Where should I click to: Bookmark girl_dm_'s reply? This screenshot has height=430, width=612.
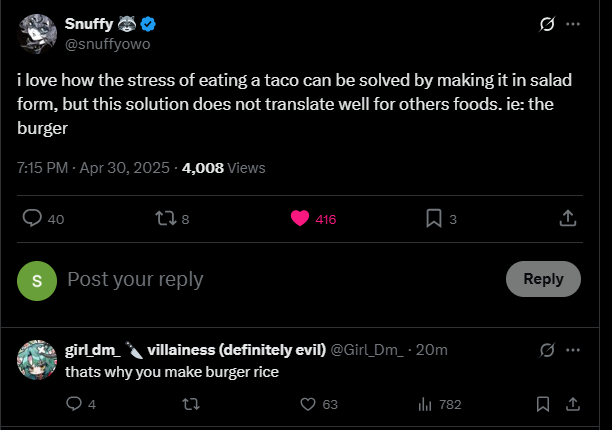click(x=542, y=404)
